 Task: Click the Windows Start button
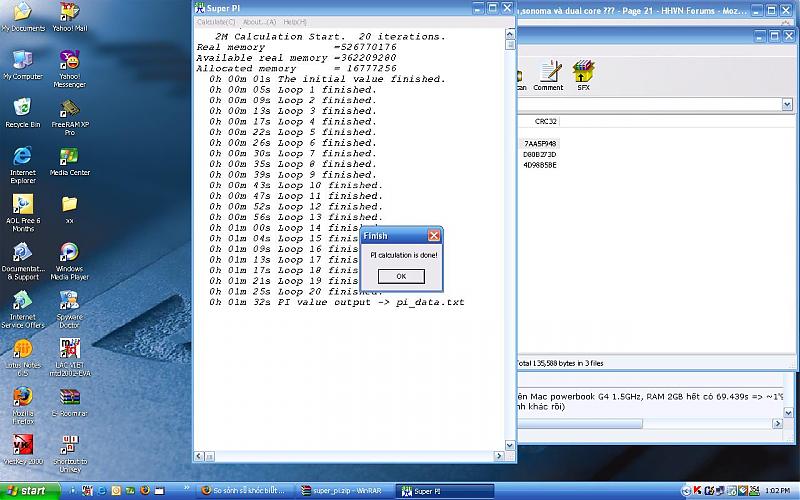30,491
